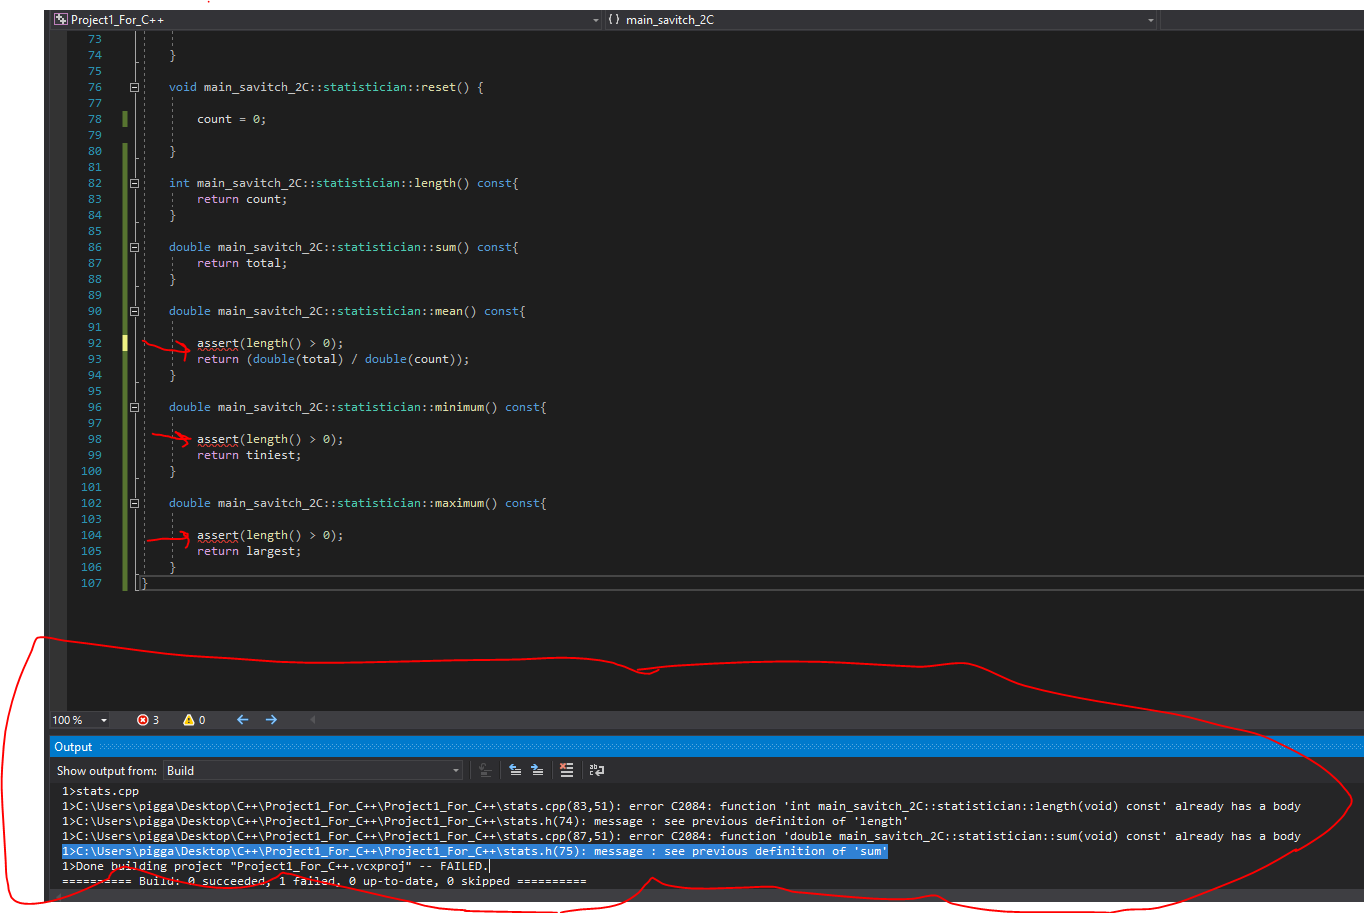Clear all output with the Clear All icon
Image resolution: width=1364 pixels, height=913 pixels.
[567, 770]
